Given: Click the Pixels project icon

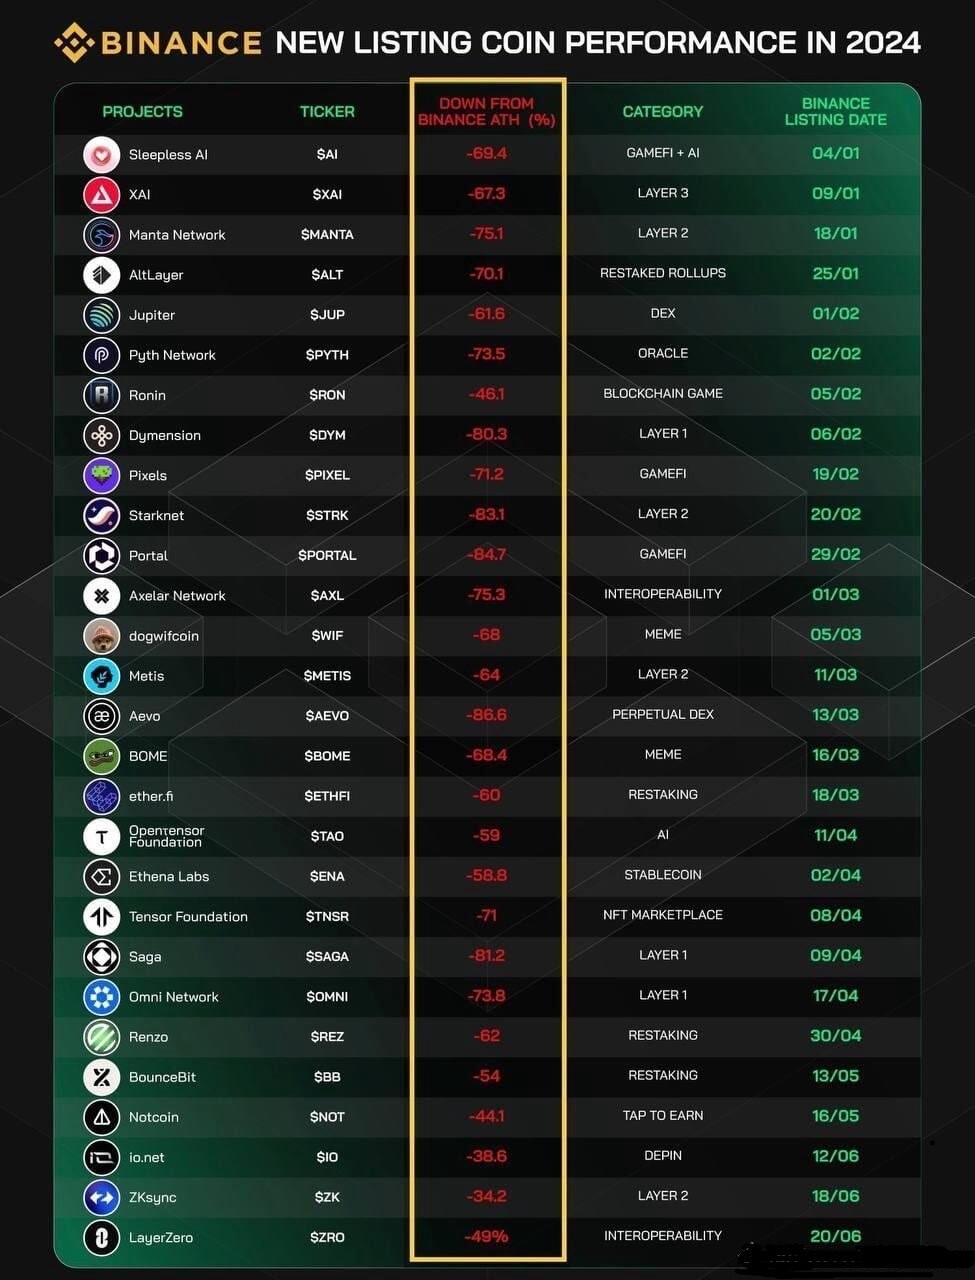Looking at the screenshot, I should pos(102,475).
